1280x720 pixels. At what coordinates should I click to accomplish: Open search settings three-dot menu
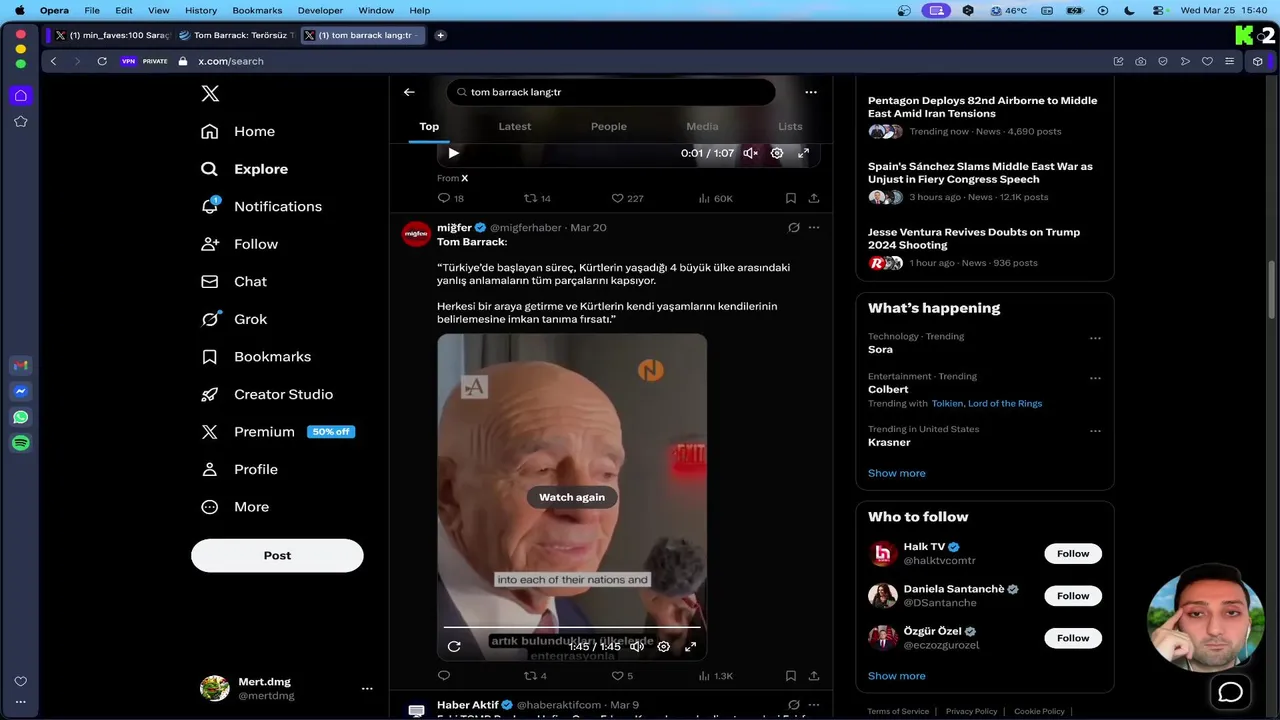(811, 92)
